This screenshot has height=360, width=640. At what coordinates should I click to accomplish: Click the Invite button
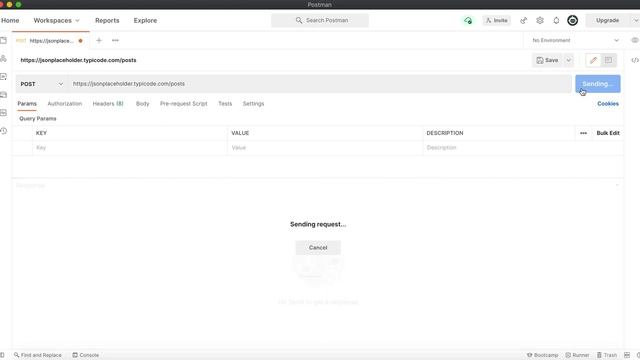(496, 20)
